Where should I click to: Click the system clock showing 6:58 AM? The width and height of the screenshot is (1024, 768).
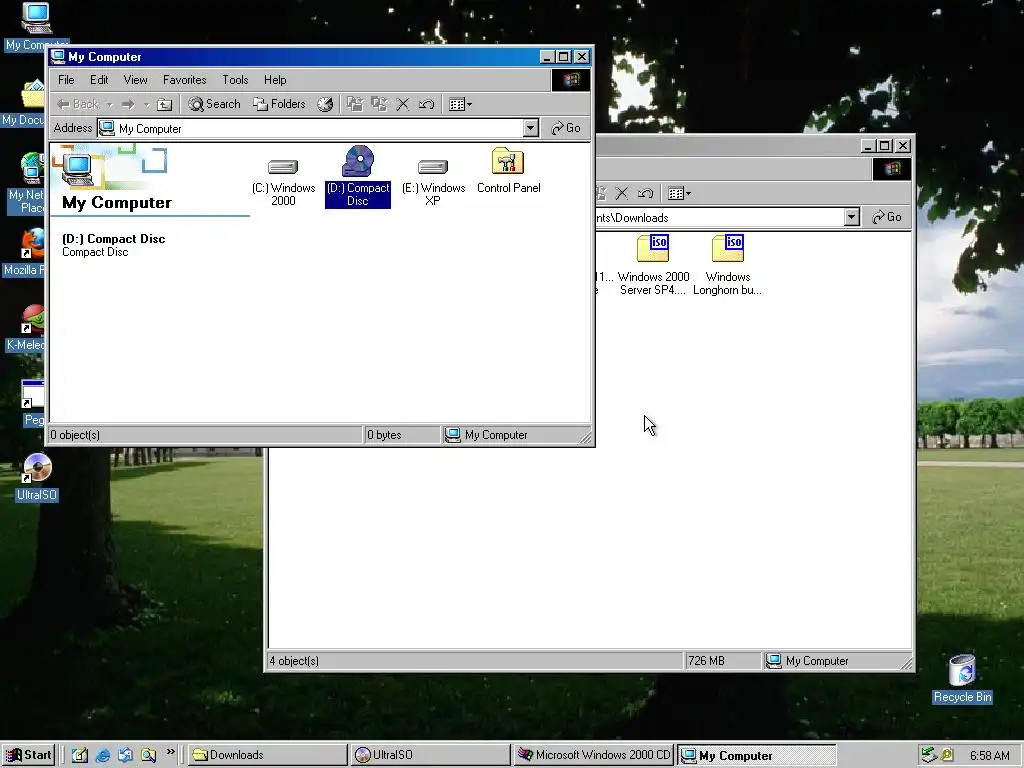pyautogui.click(x=989, y=756)
